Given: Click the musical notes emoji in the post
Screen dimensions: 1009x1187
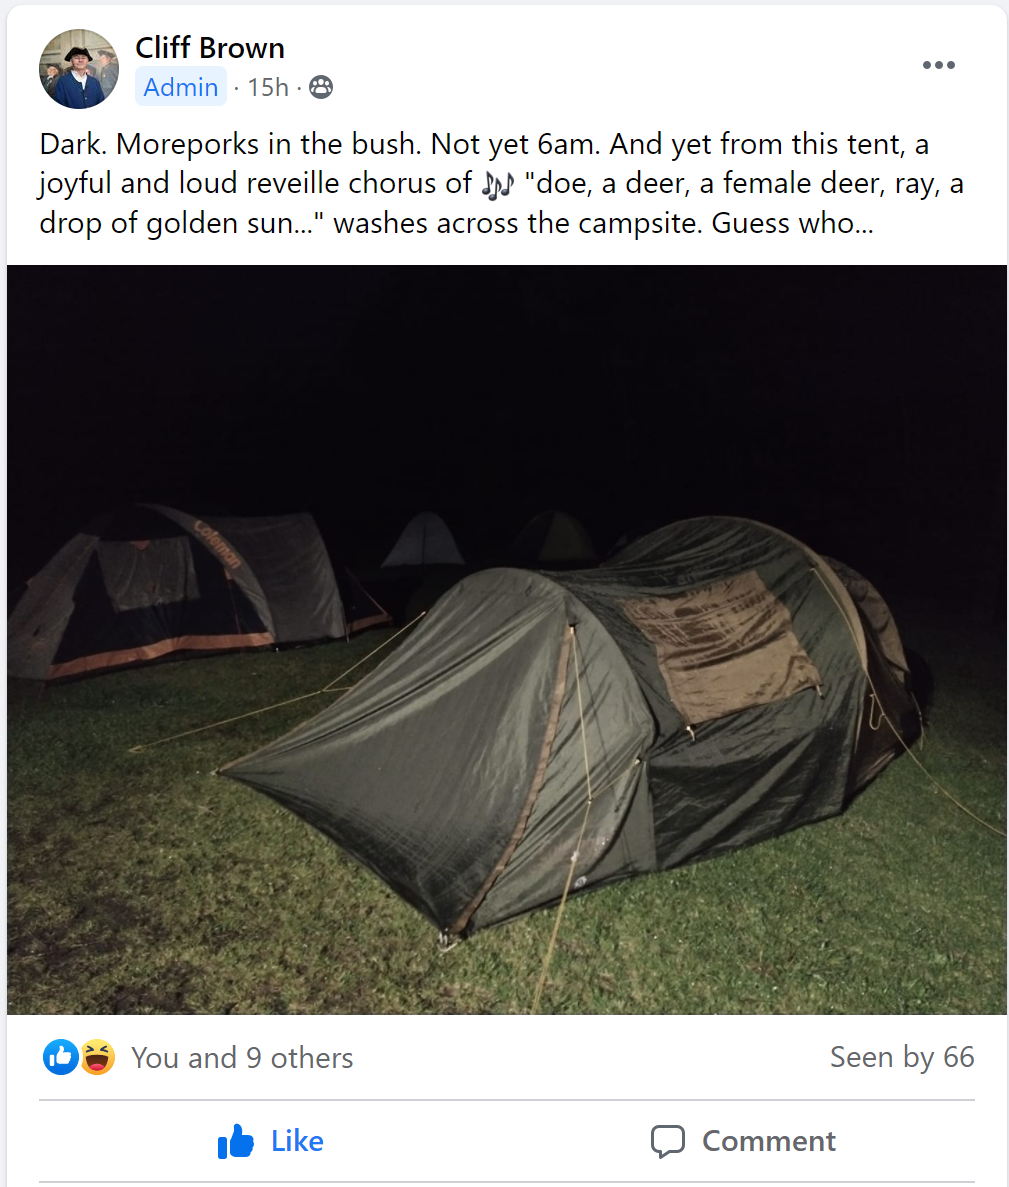Looking at the screenshot, I should pyautogui.click(x=497, y=184).
